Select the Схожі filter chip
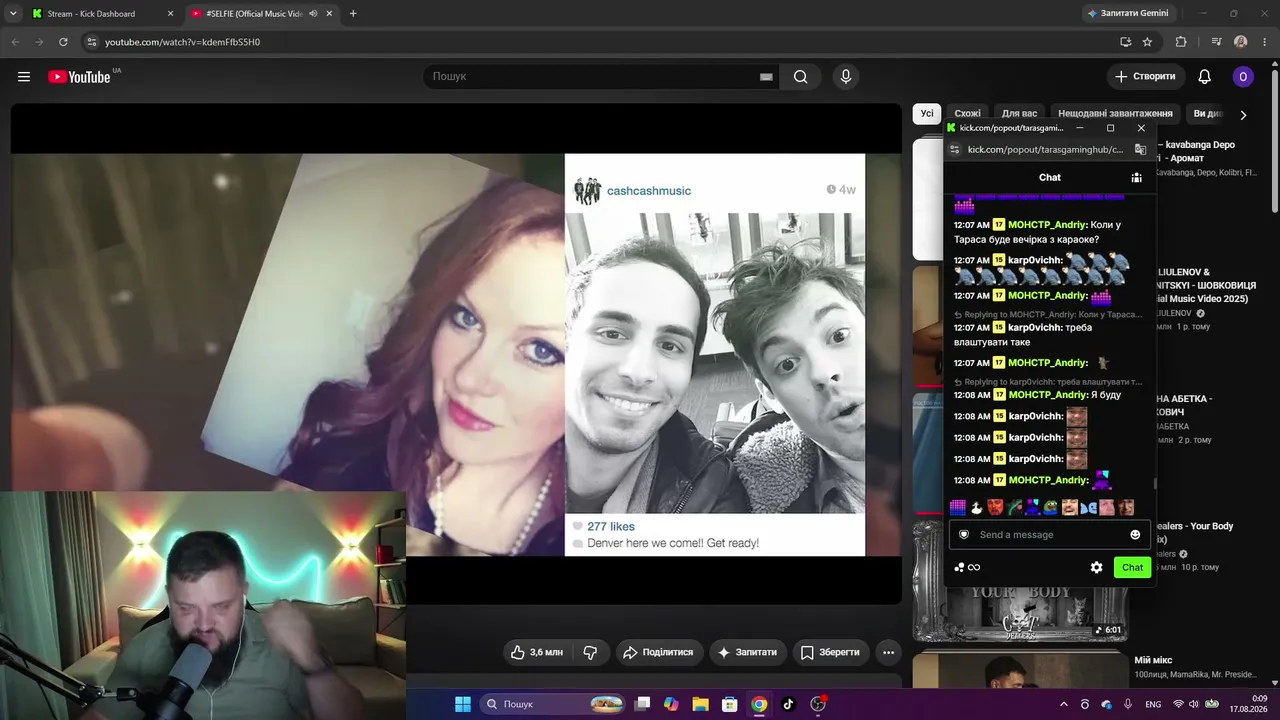The image size is (1280, 720). (967, 114)
